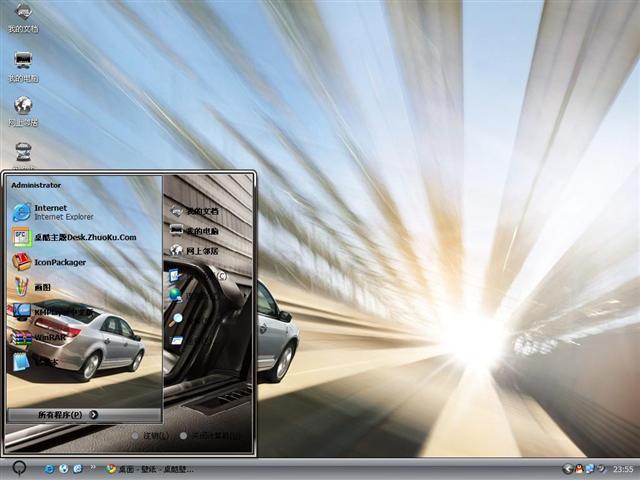Click the volume tray icon
This screenshot has height=480, width=640.
tap(601, 469)
